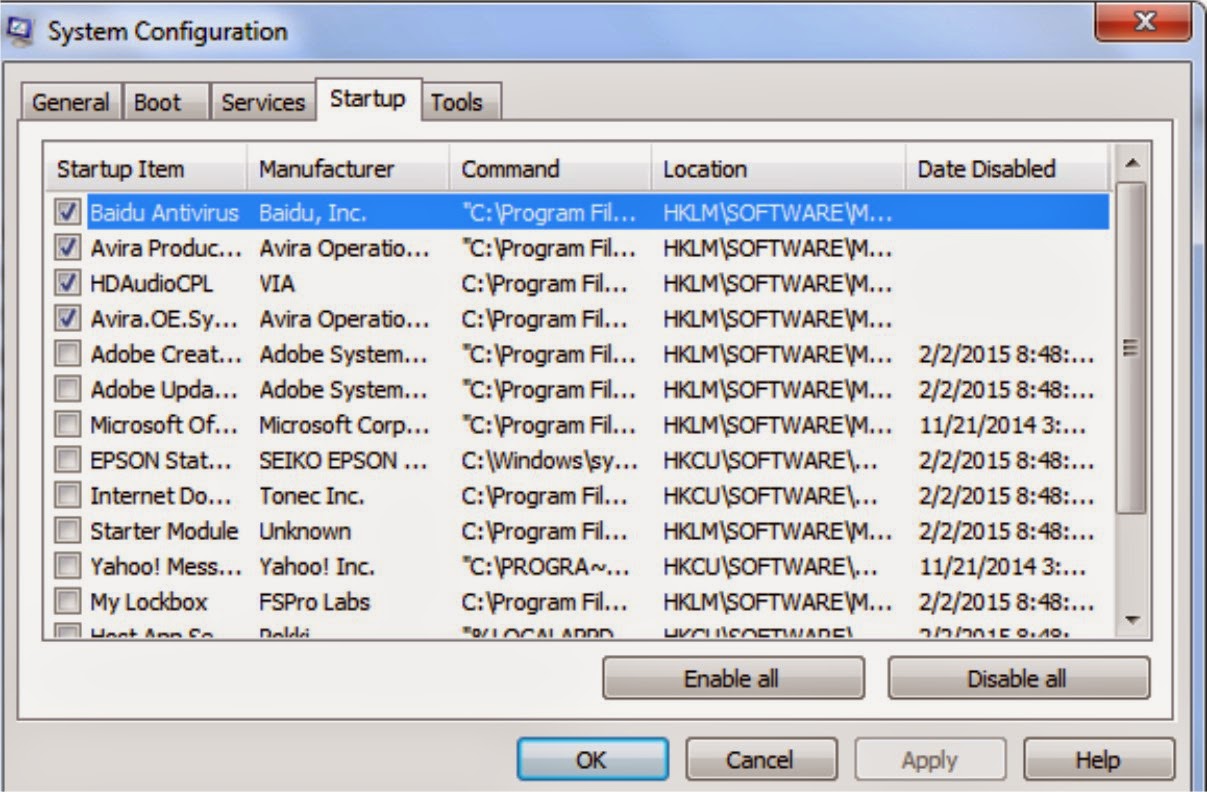Viewport: 1207px width, 792px height.
Task: Enable the Adobe Creat... startup checkbox
Action: pos(68,355)
